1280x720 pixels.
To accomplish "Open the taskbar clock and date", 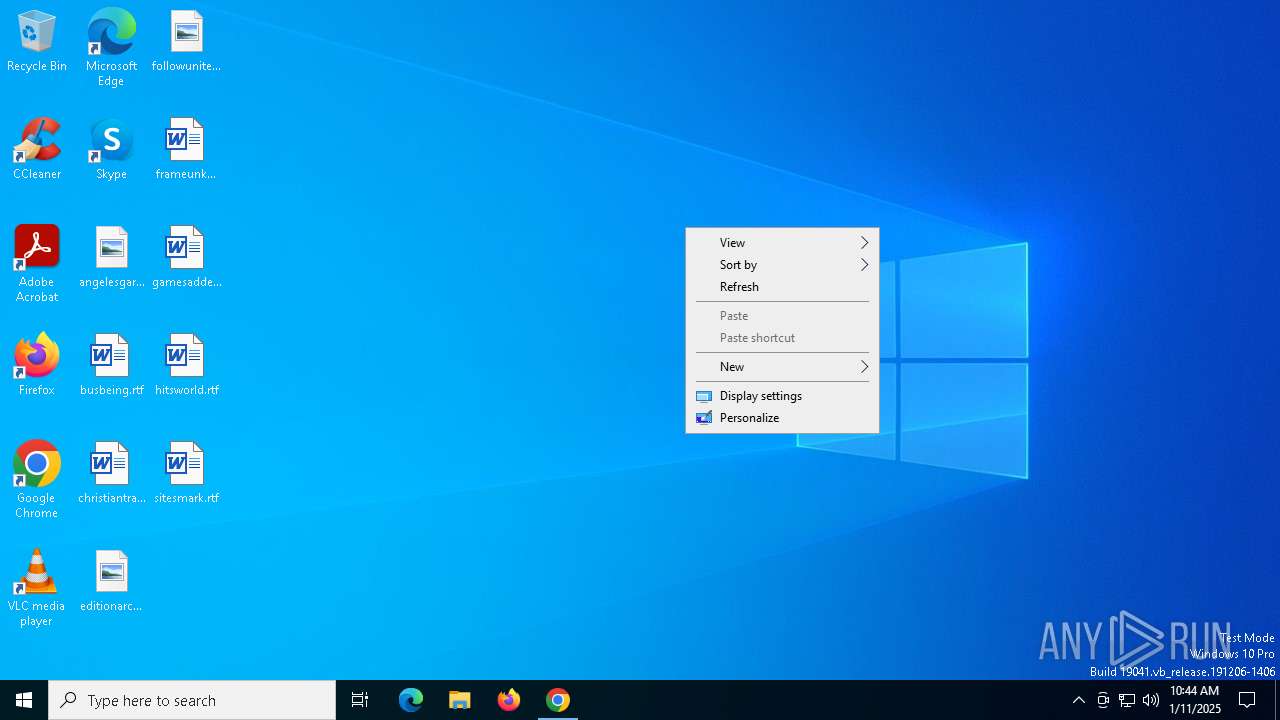I will point(1195,700).
